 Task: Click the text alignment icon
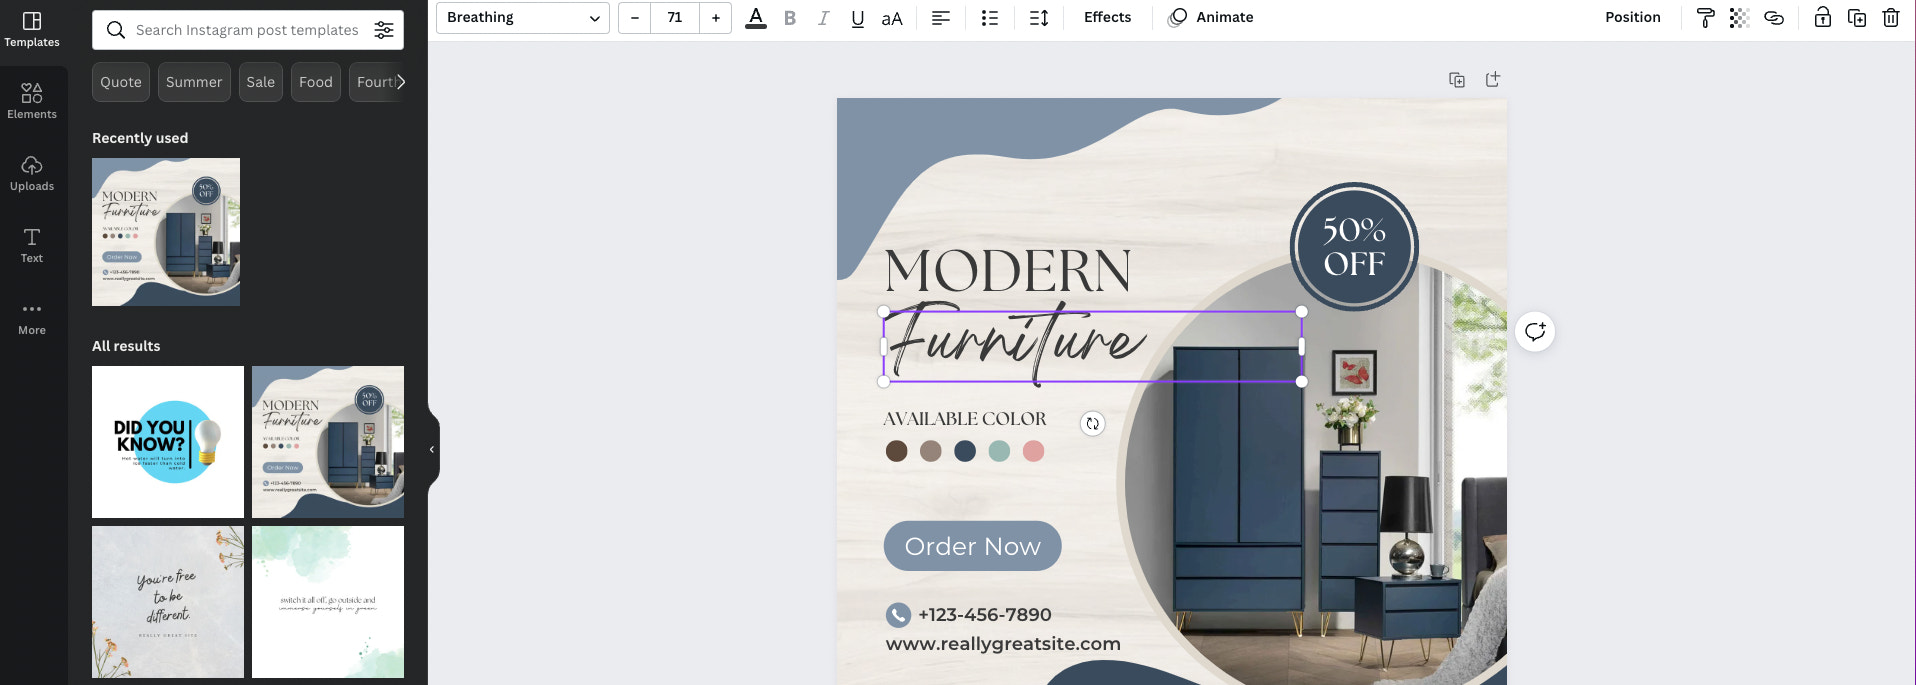coord(940,18)
